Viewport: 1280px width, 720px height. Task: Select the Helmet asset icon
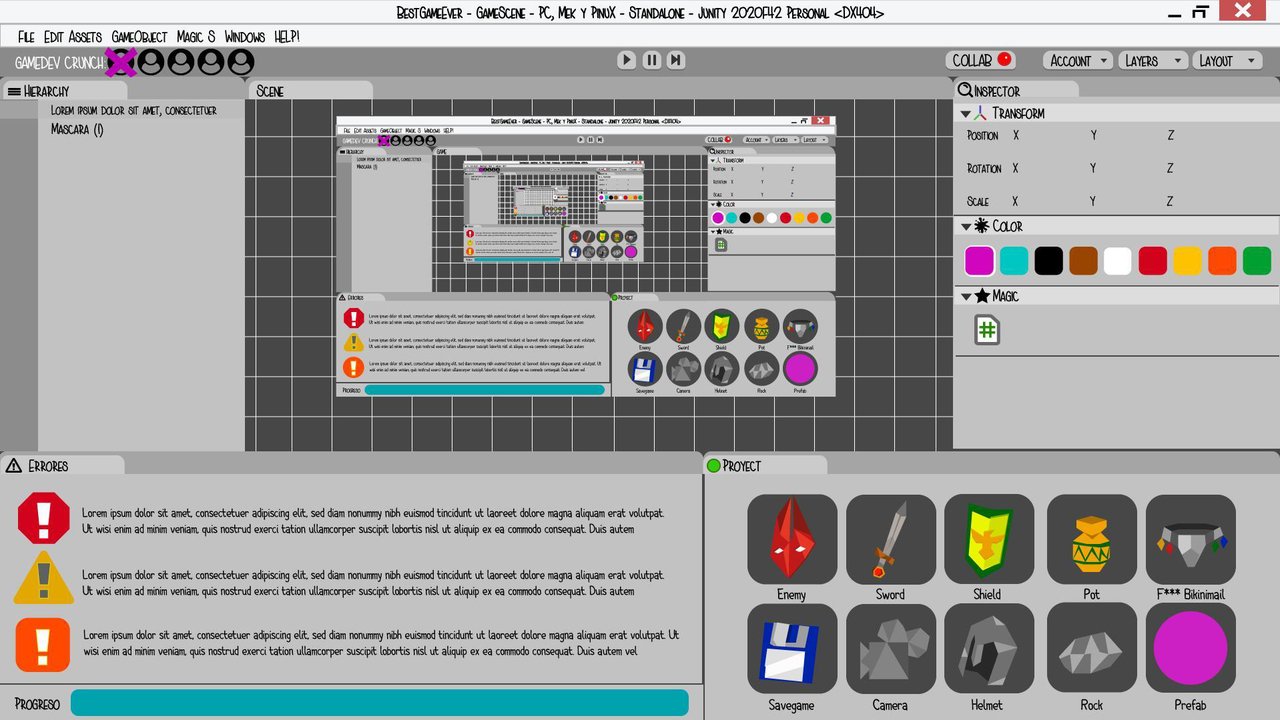[x=989, y=648]
